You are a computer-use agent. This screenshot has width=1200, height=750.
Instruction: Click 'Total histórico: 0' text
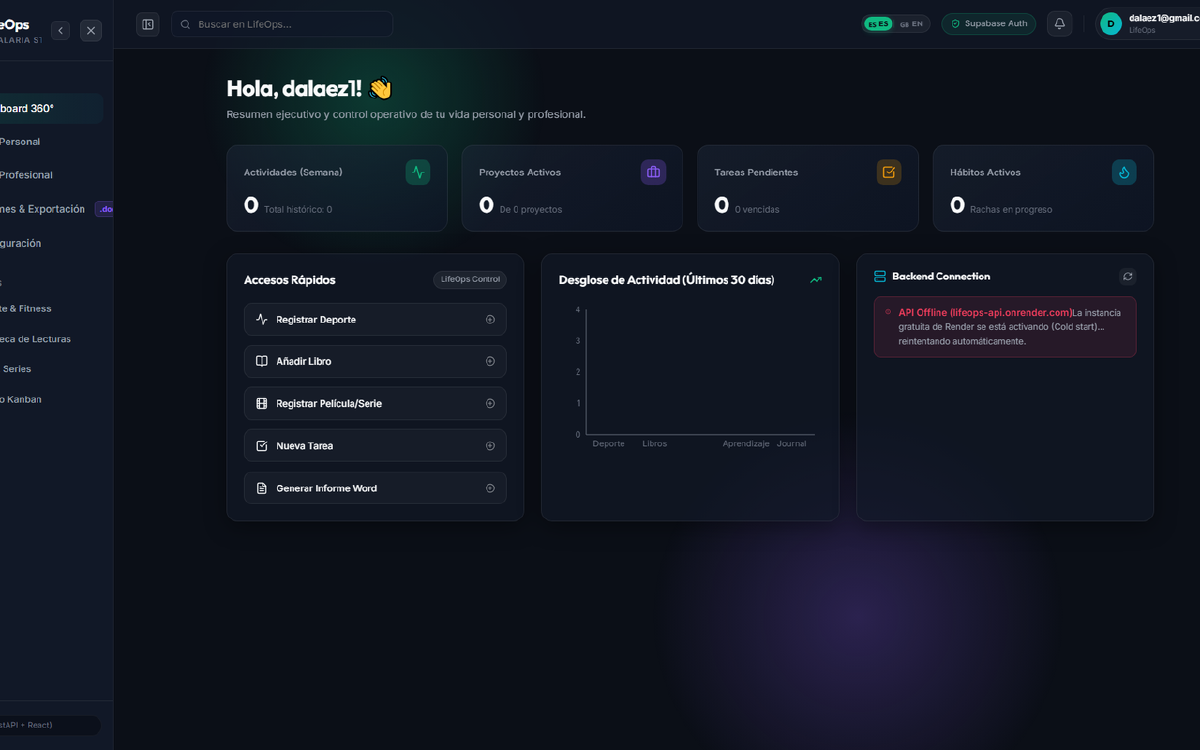[298, 210]
